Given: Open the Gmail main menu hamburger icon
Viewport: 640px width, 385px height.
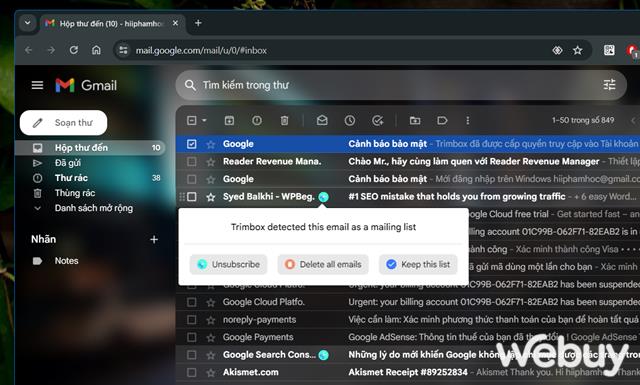Looking at the screenshot, I should (x=37, y=85).
